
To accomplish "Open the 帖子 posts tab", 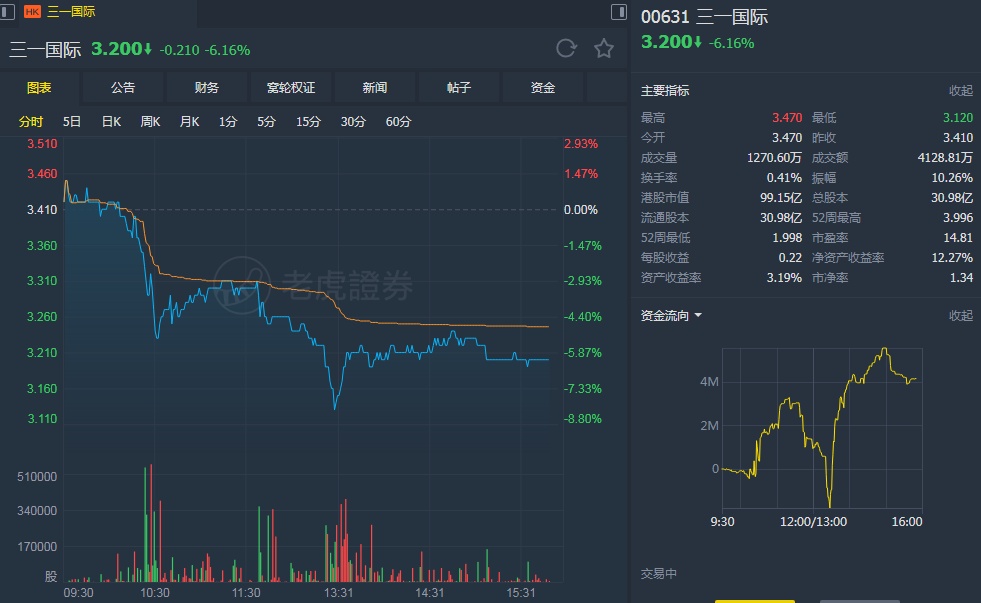I will click(x=459, y=88).
